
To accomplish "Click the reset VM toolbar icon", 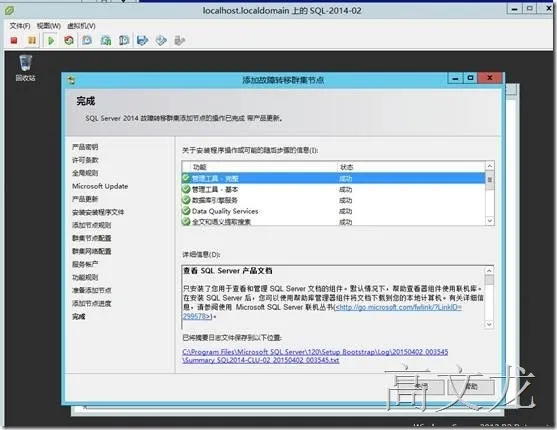I will [69, 41].
